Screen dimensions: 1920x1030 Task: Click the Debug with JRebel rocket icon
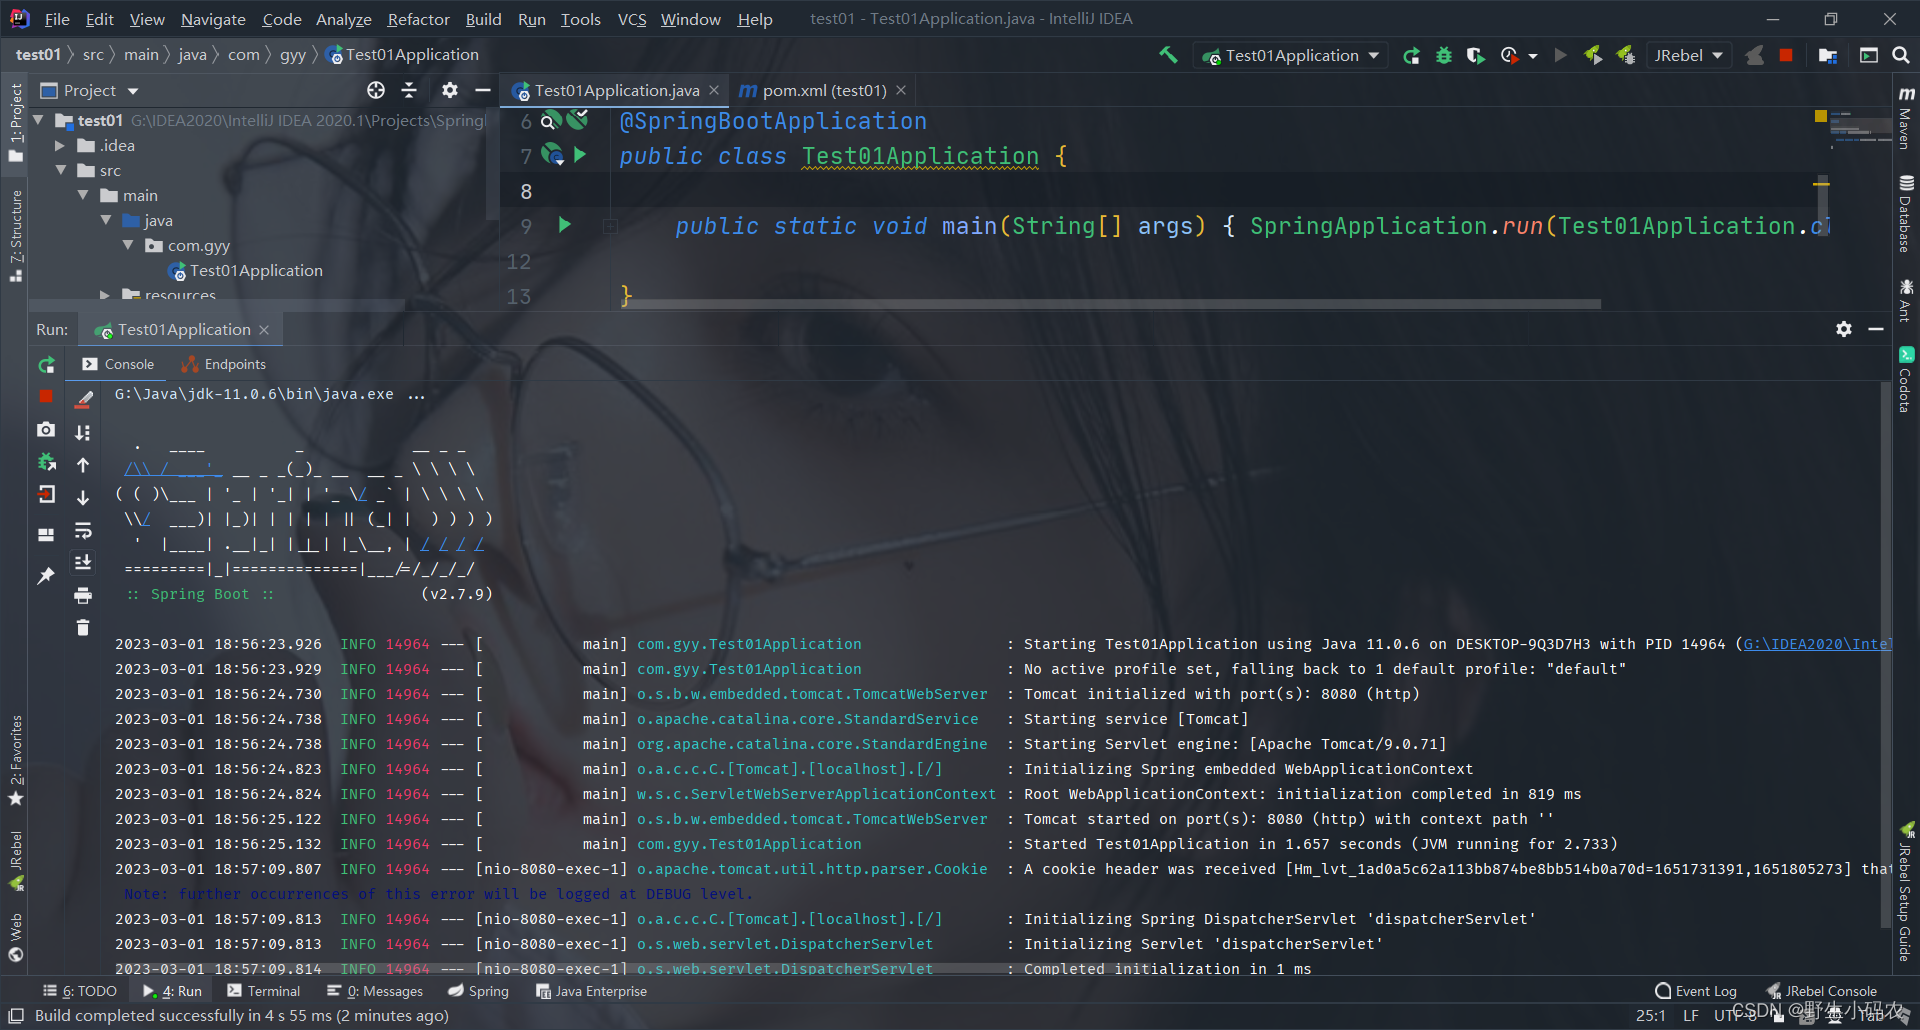pyautogui.click(x=1626, y=56)
